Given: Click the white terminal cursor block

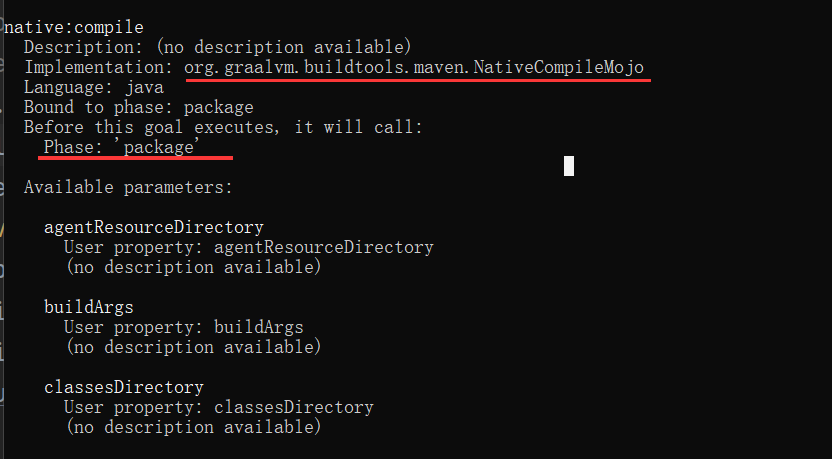Looking at the screenshot, I should [x=569, y=166].
